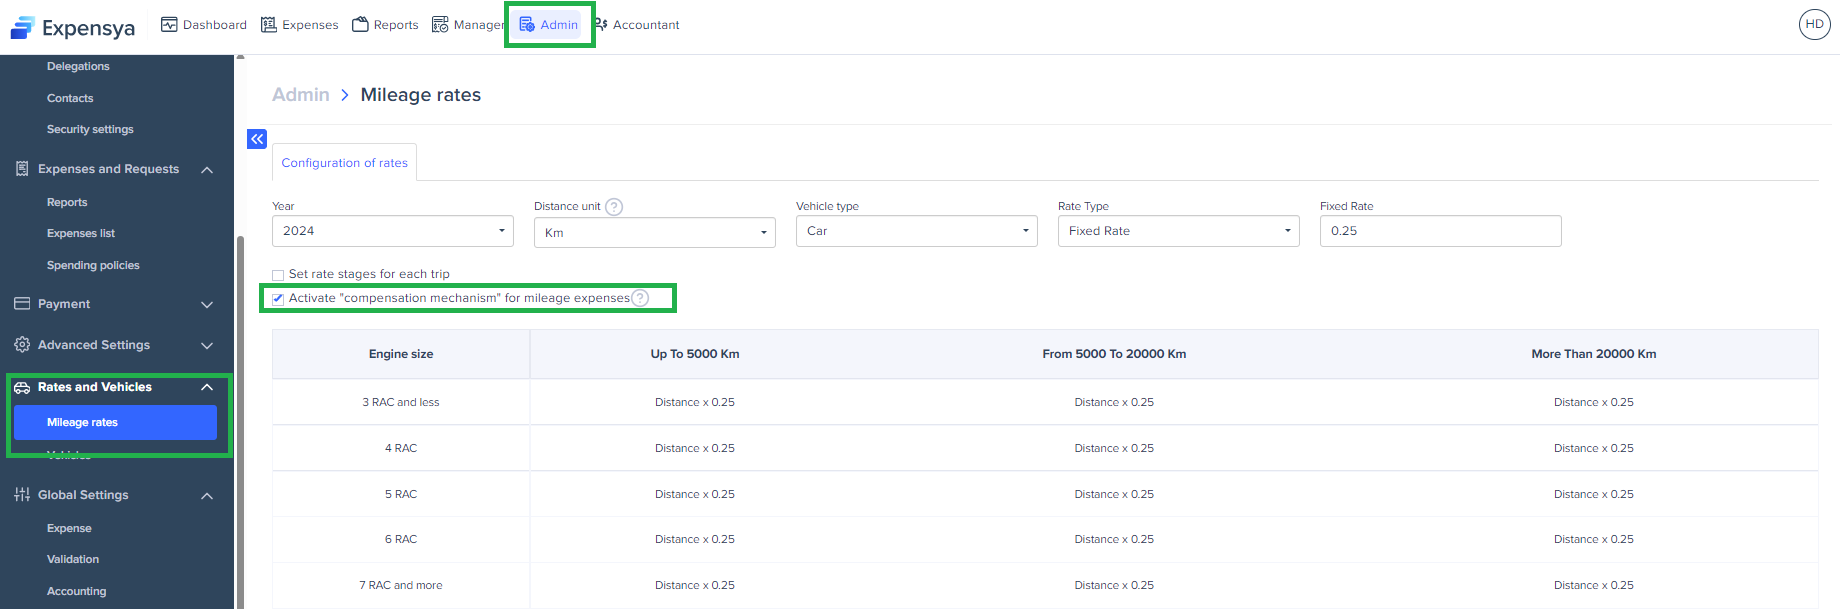
Task: Uncheck Activate compensation mechanism checkbox
Action: (278, 299)
